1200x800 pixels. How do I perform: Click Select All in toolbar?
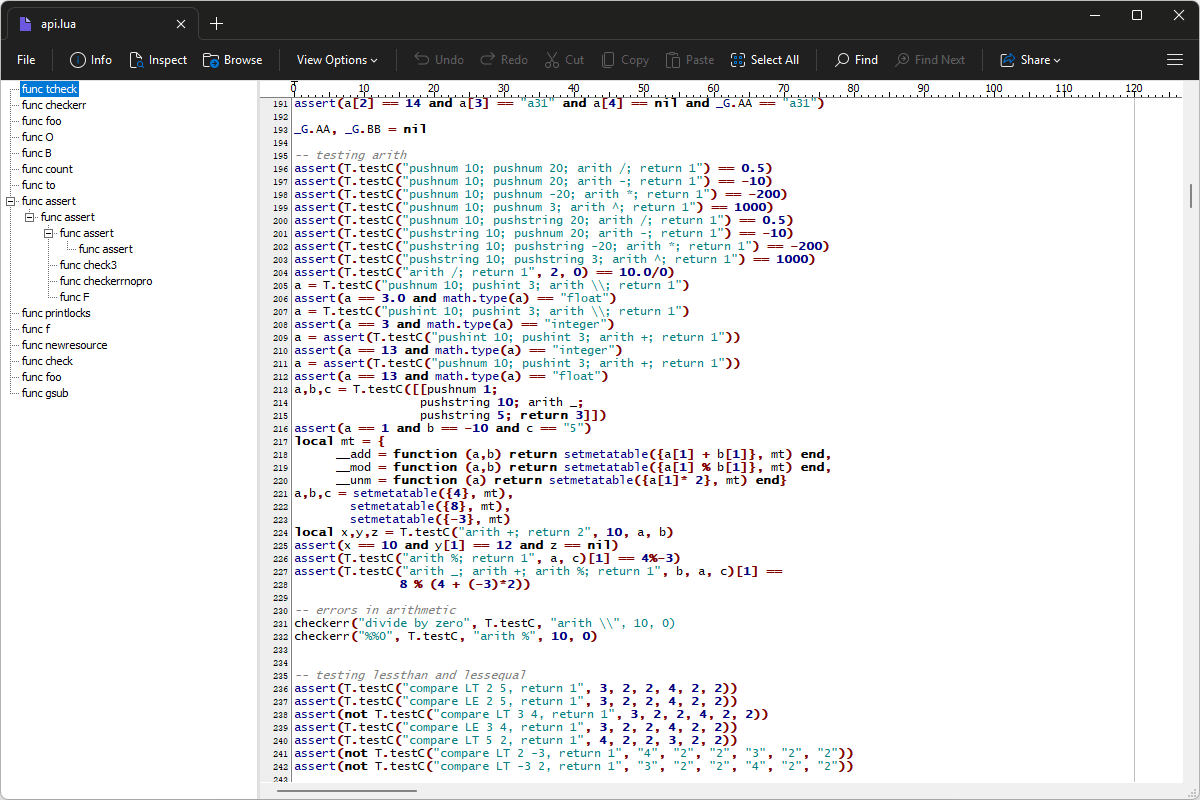point(765,60)
